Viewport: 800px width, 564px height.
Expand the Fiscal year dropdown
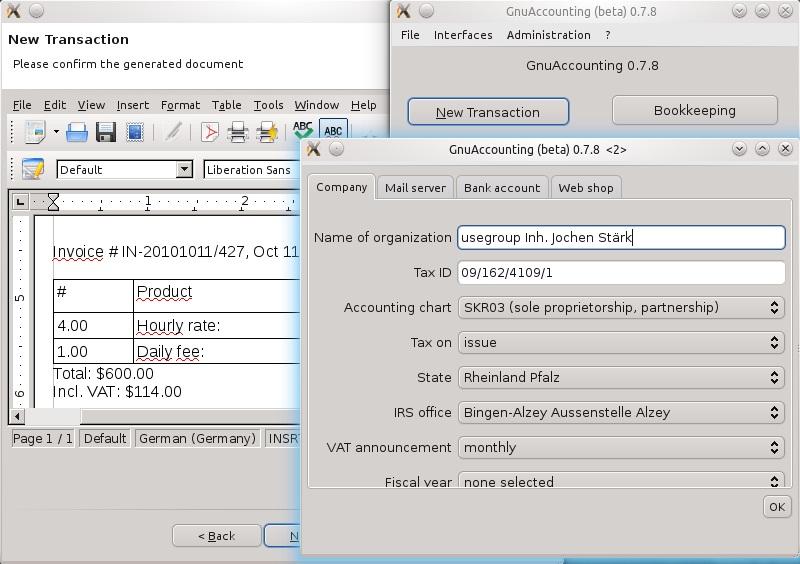[x=621, y=481]
